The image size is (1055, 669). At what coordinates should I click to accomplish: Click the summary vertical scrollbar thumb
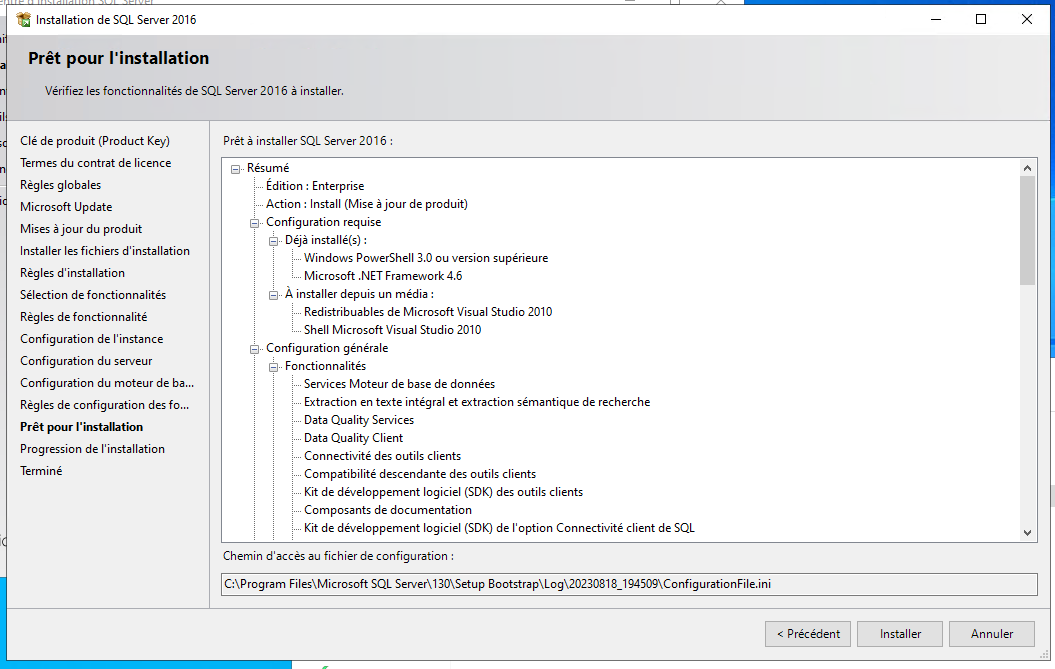[1027, 230]
